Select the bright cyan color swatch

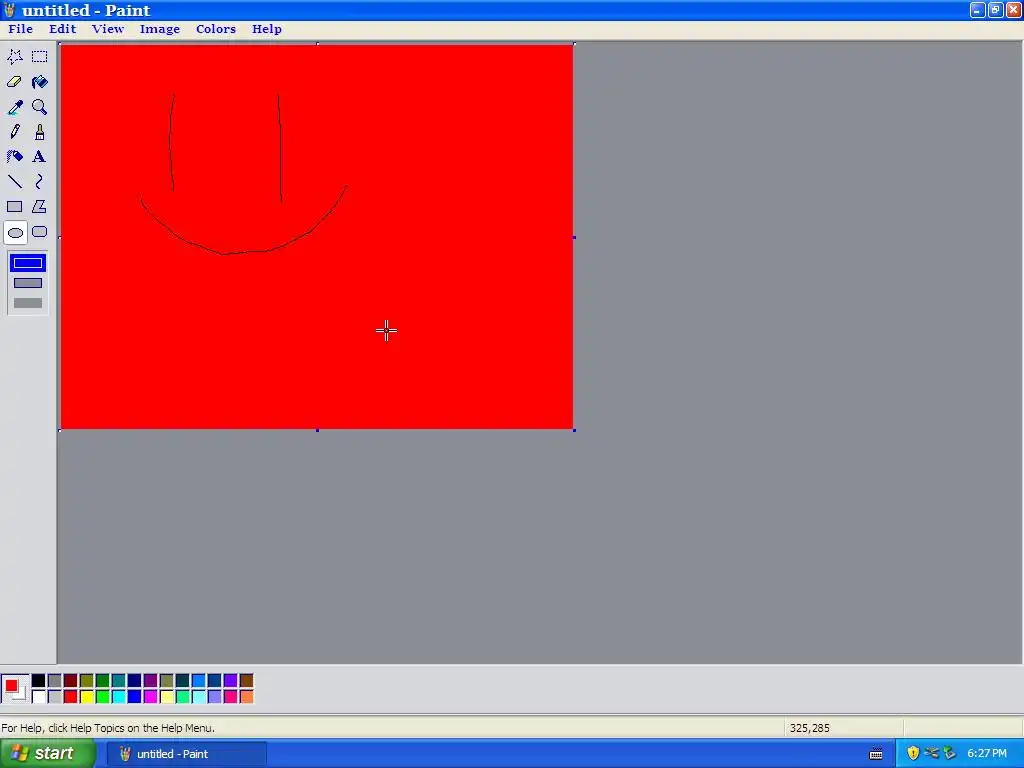(x=118, y=697)
